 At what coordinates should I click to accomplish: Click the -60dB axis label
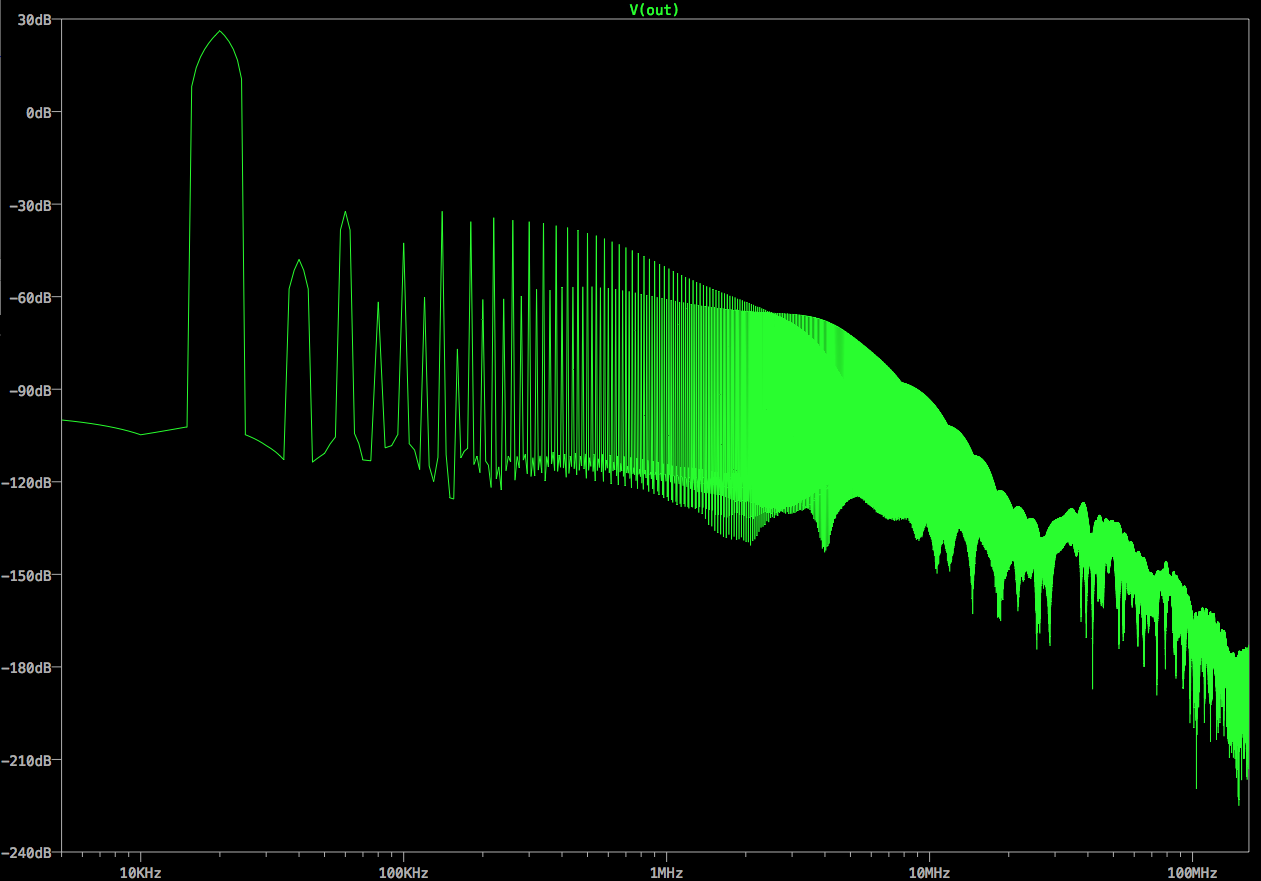coord(31,298)
